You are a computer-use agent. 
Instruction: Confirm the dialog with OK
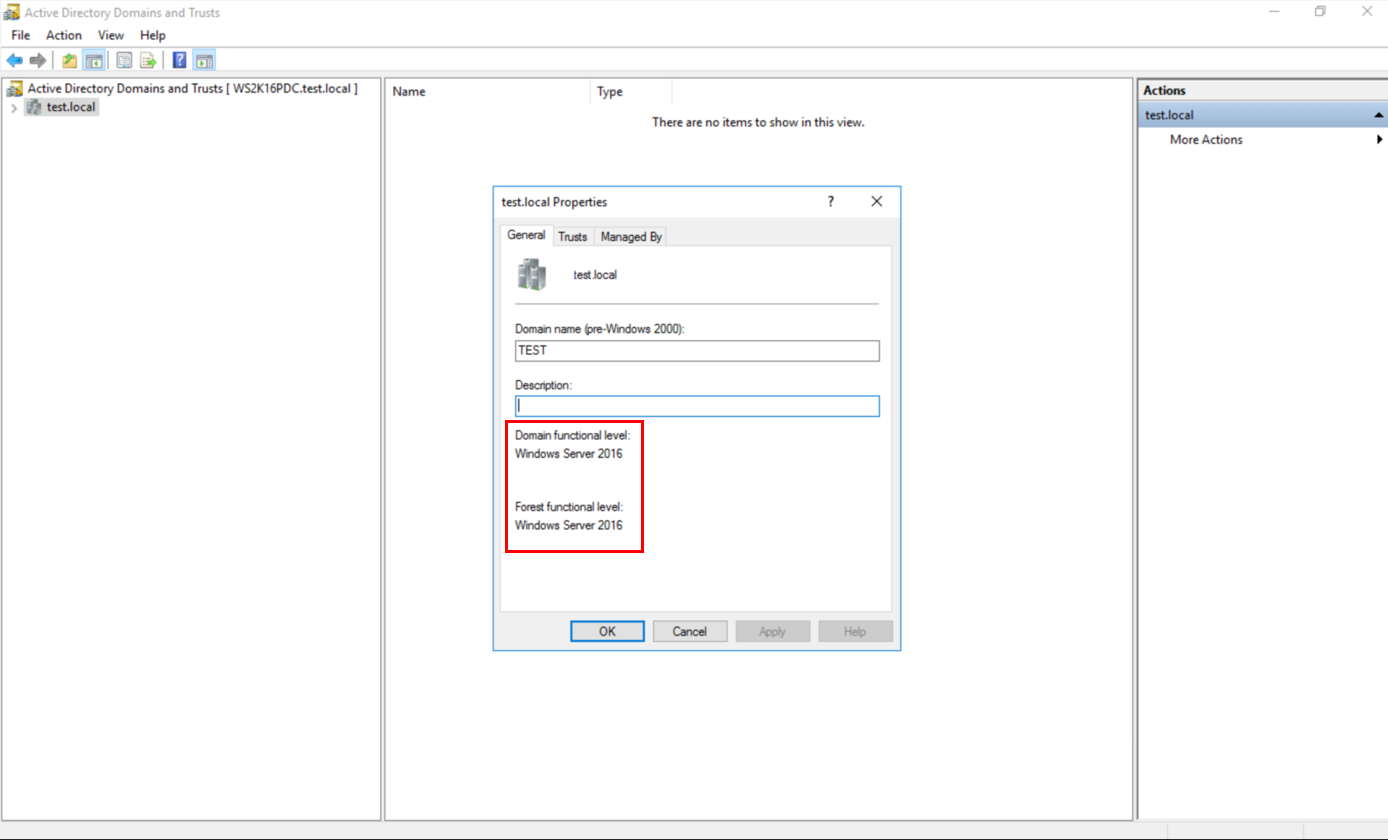[x=607, y=631]
